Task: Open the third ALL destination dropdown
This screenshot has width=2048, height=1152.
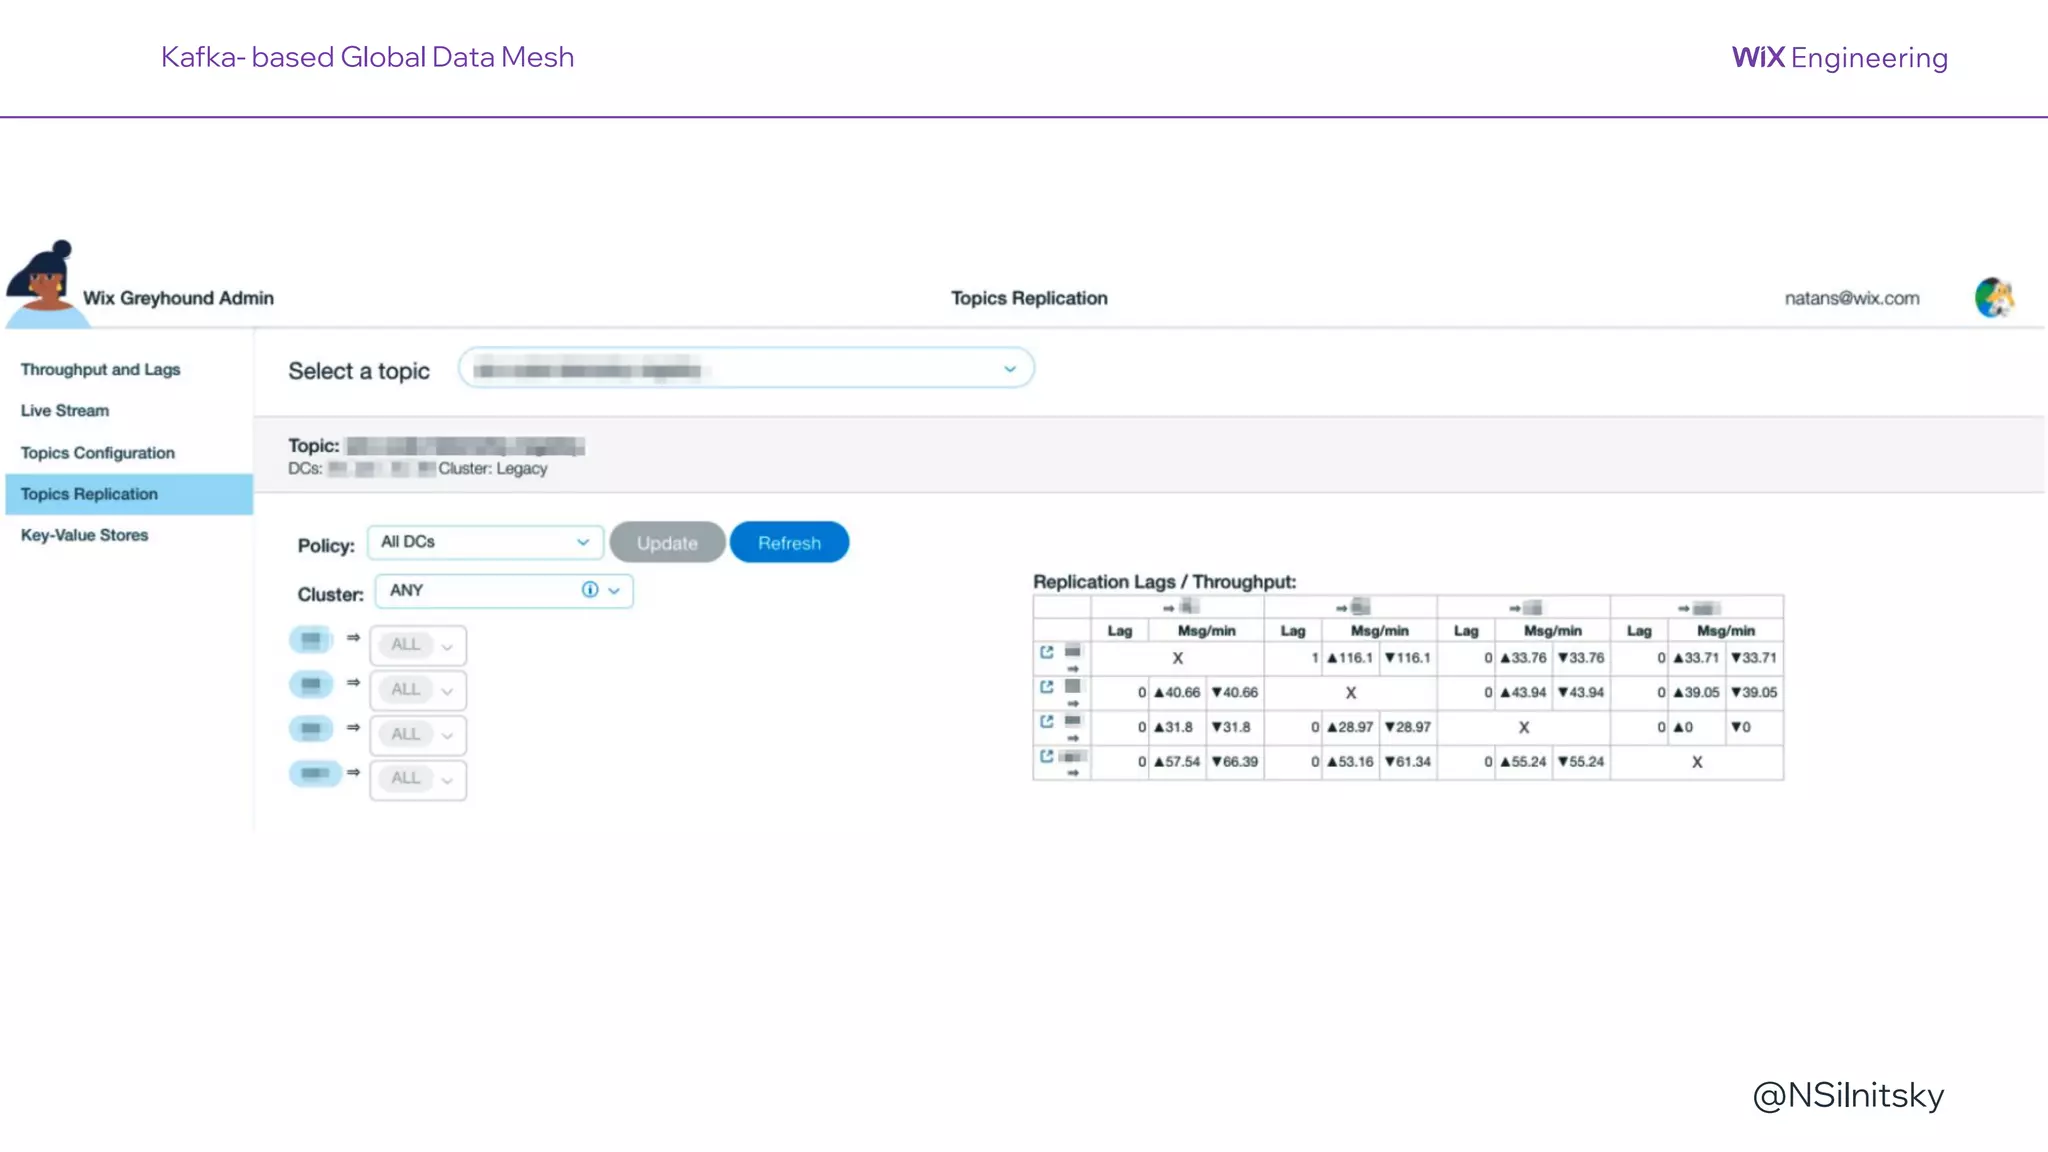Action: coord(418,734)
